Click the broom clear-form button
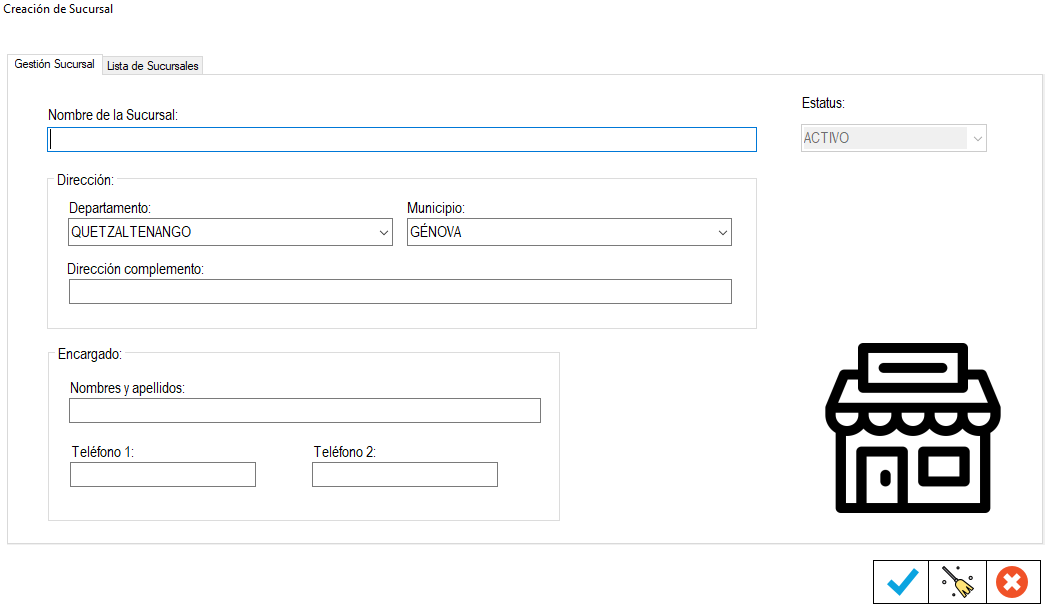This screenshot has height=613, width=1052. [x=957, y=581]
